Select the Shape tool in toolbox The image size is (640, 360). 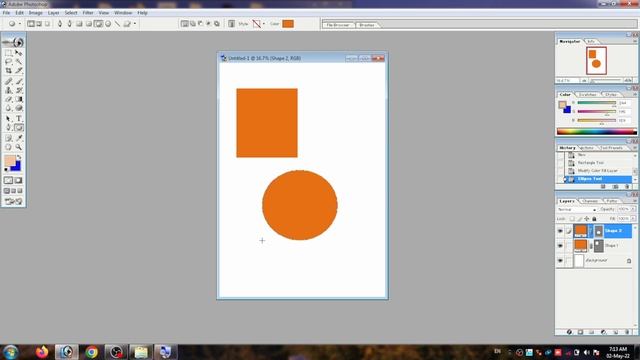click(18, 128)
